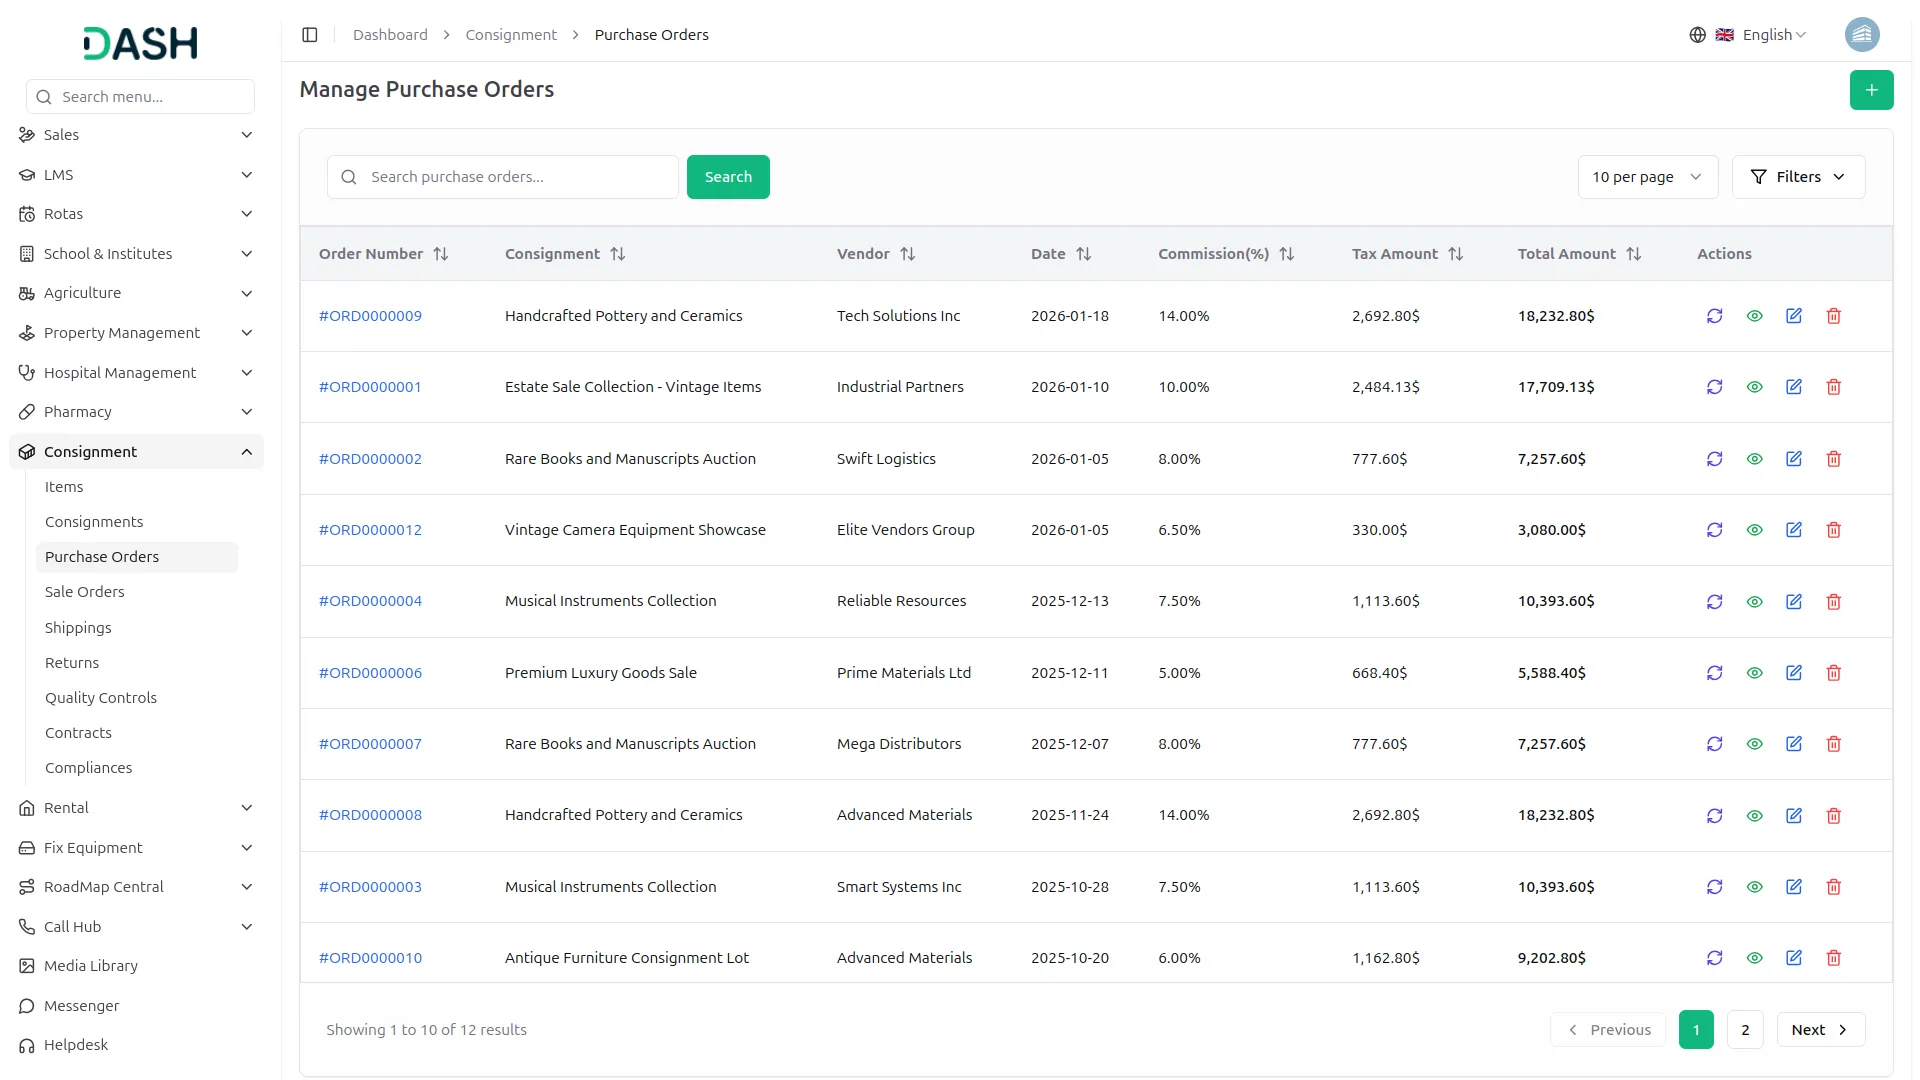Click refresh icon for order #ORD0000002
1920x1080 pixels.
coord(1714,459)
